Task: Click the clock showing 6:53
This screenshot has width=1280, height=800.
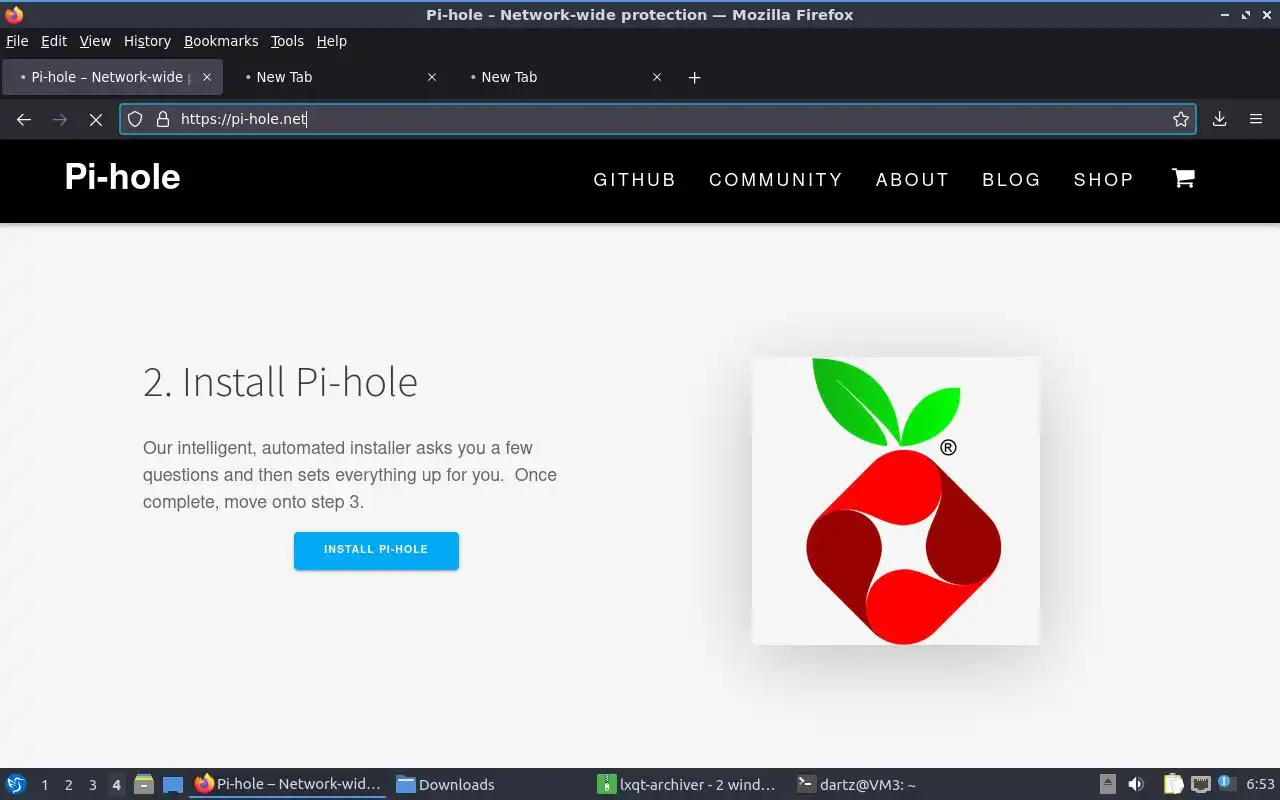Action: 1260,784
